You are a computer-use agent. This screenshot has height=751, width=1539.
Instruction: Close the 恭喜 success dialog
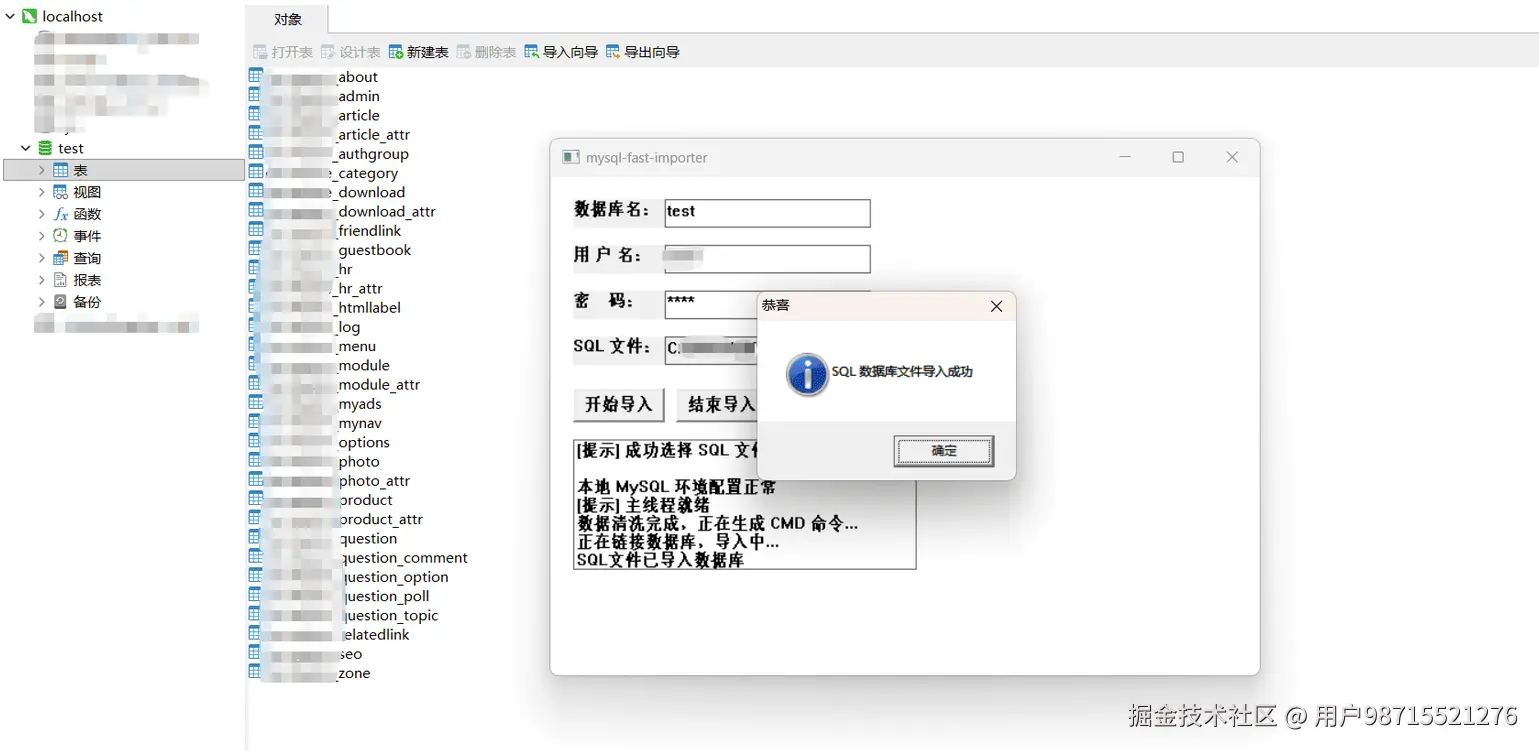coord(996,306)
